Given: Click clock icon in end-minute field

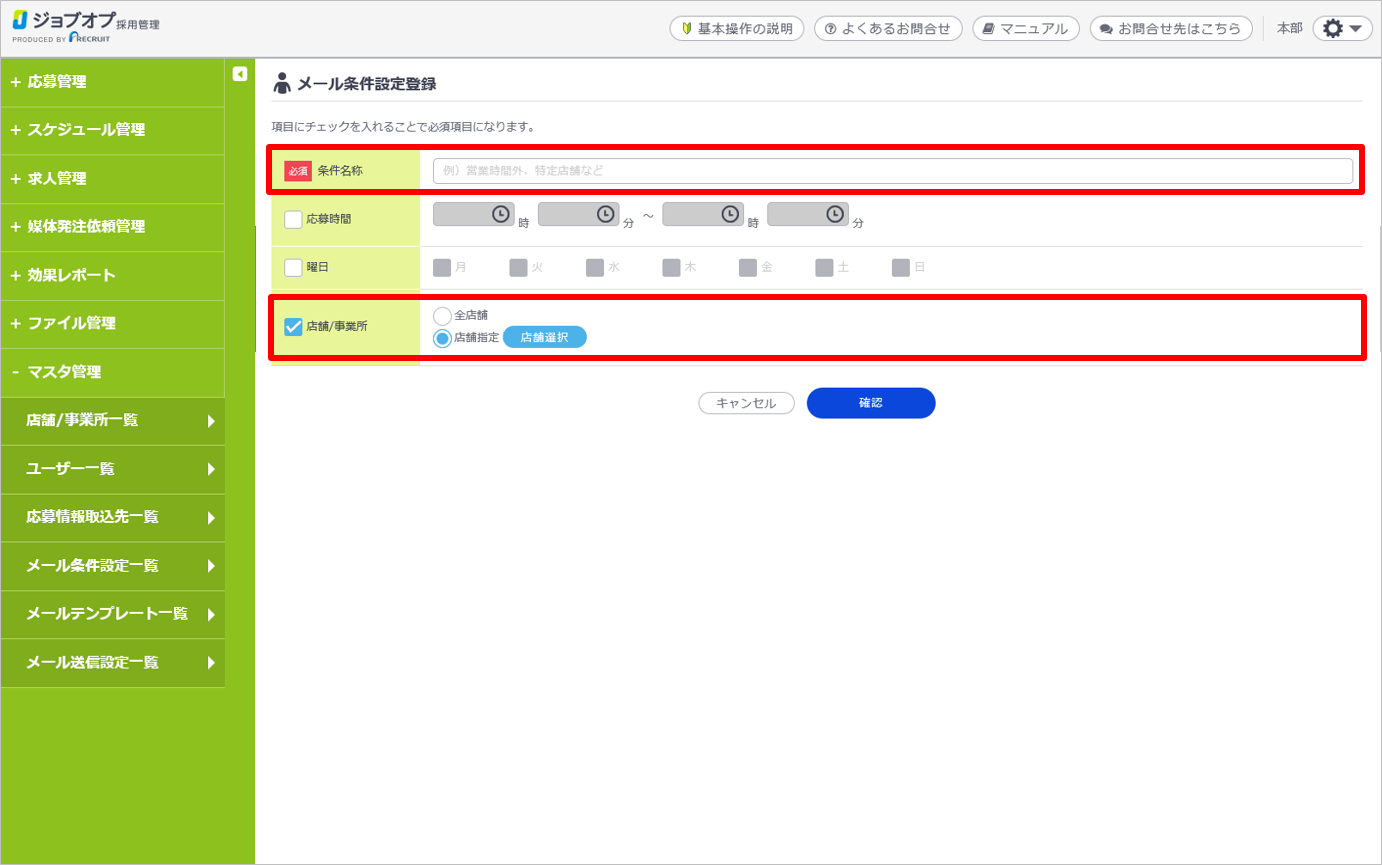Looking at the screenshot, I should coord(834,214).
